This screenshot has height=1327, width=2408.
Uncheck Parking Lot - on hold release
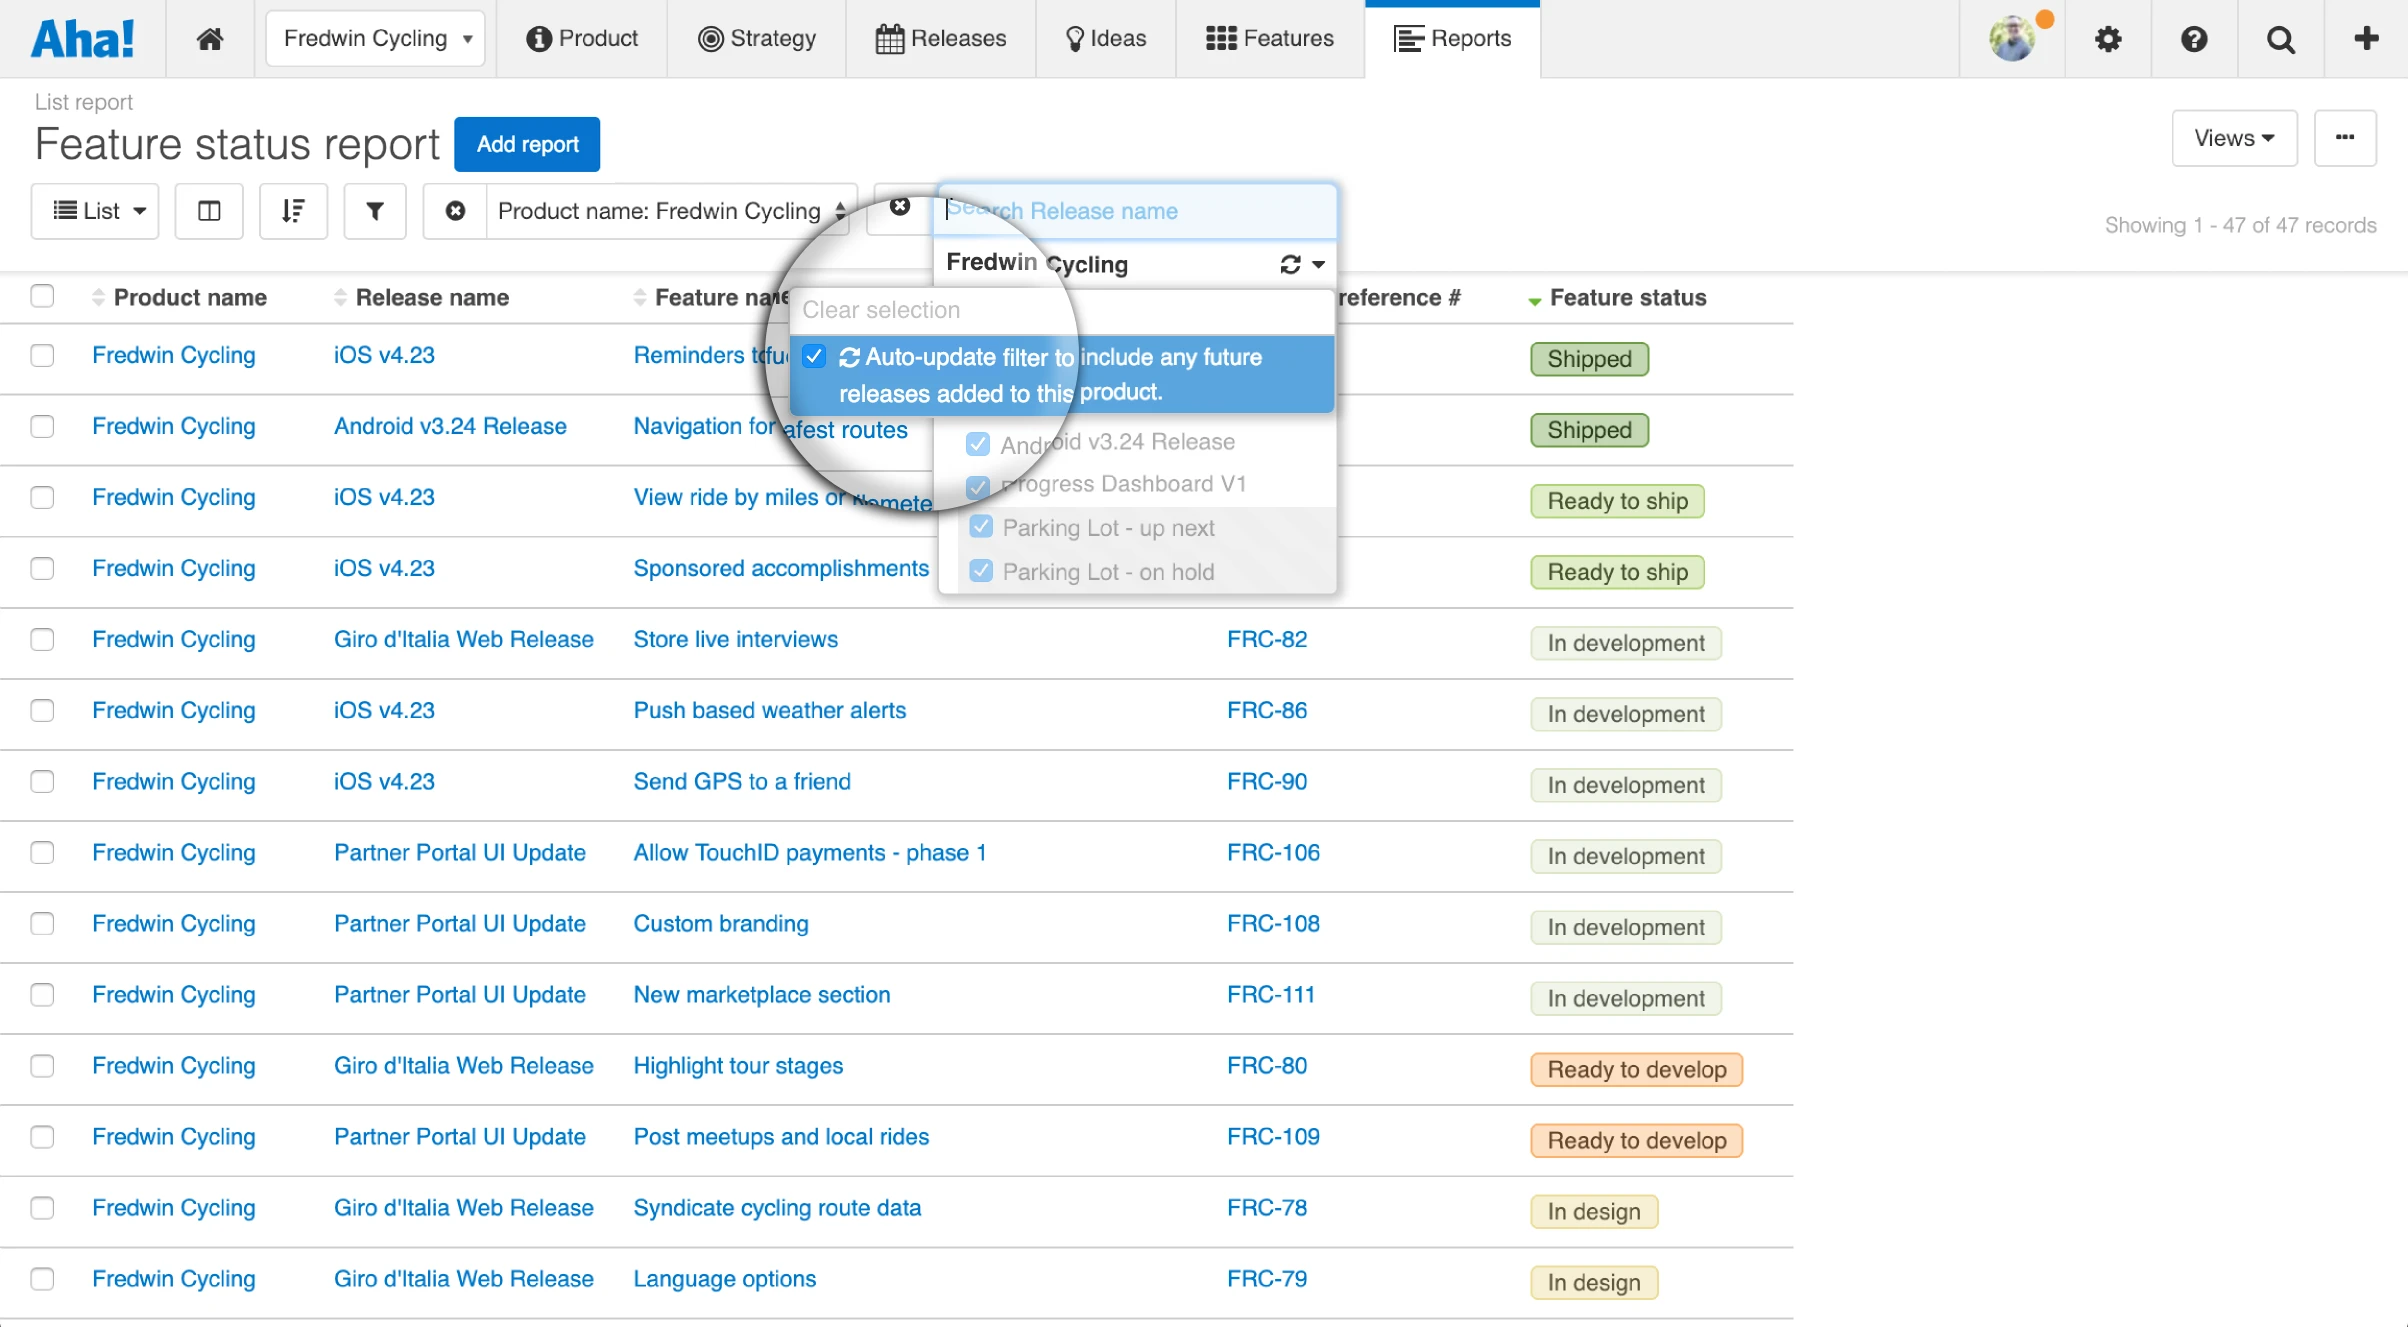click(981, 571)
